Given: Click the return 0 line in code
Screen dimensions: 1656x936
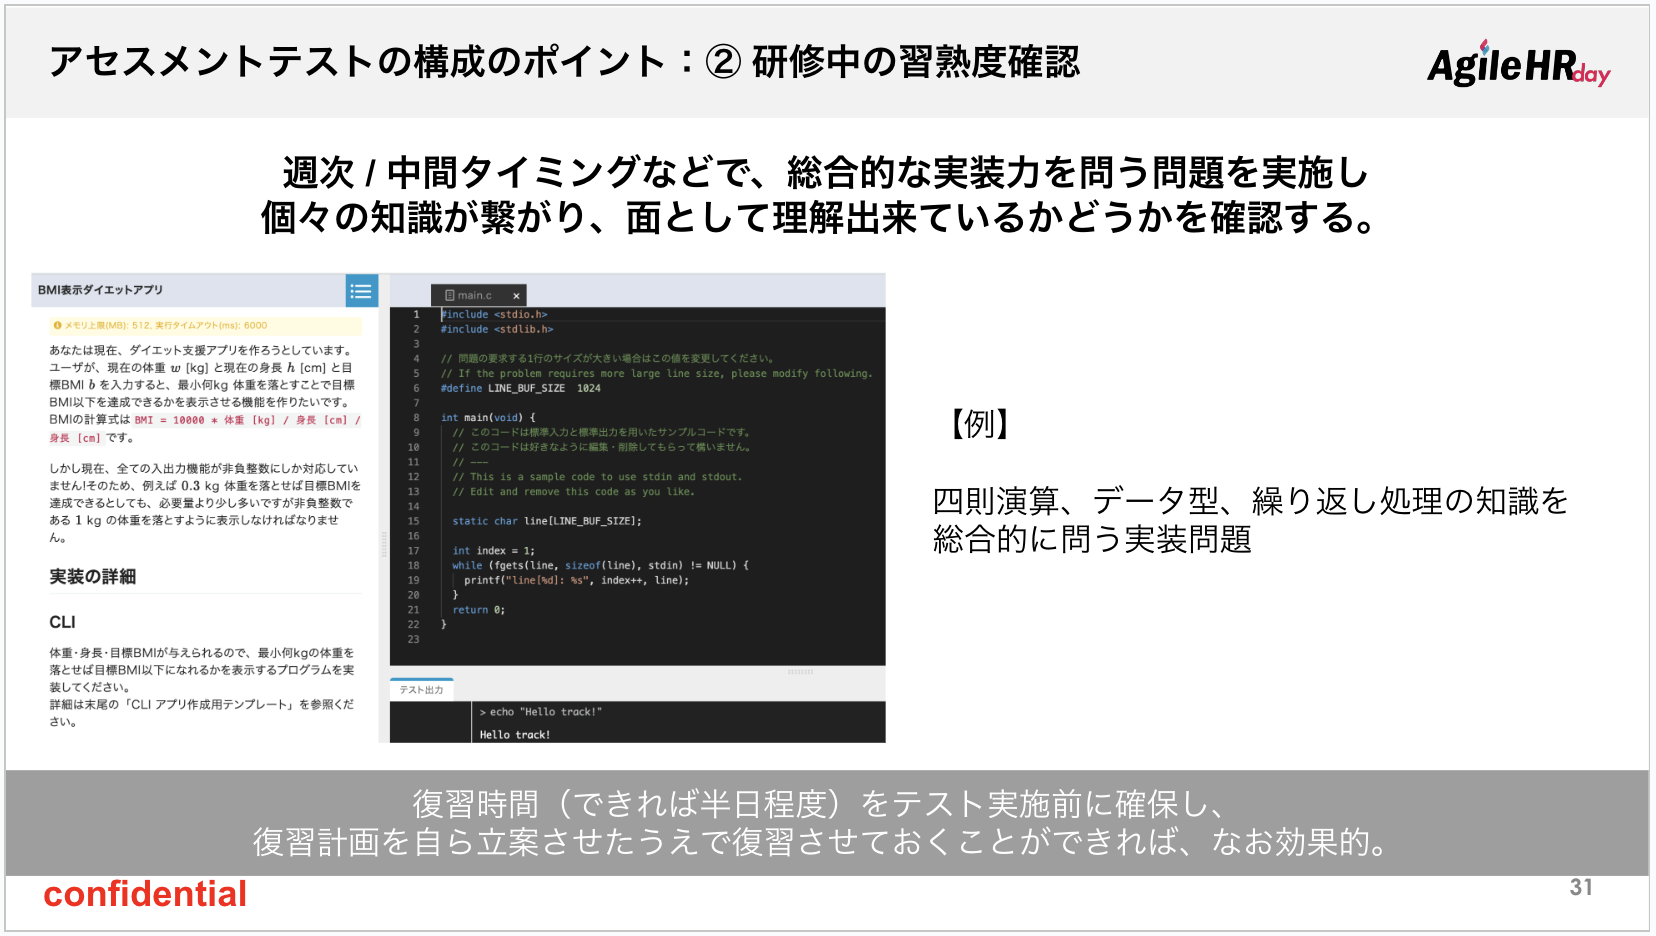Looking at the screenshot, I should 478,610.
